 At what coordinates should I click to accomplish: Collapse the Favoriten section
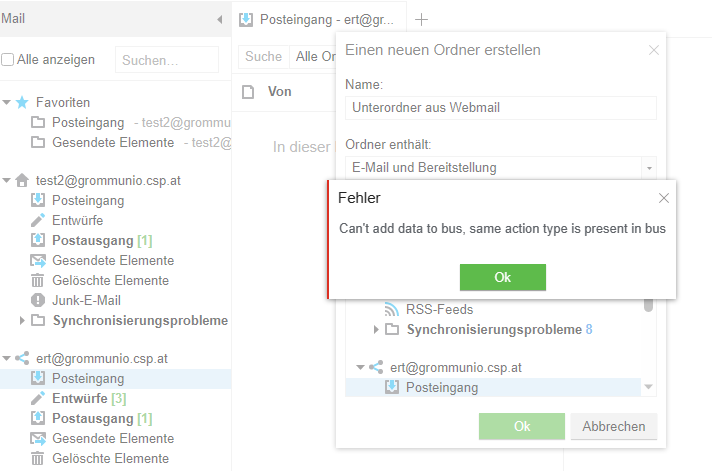pyautogui.click(x=7, y=102)
